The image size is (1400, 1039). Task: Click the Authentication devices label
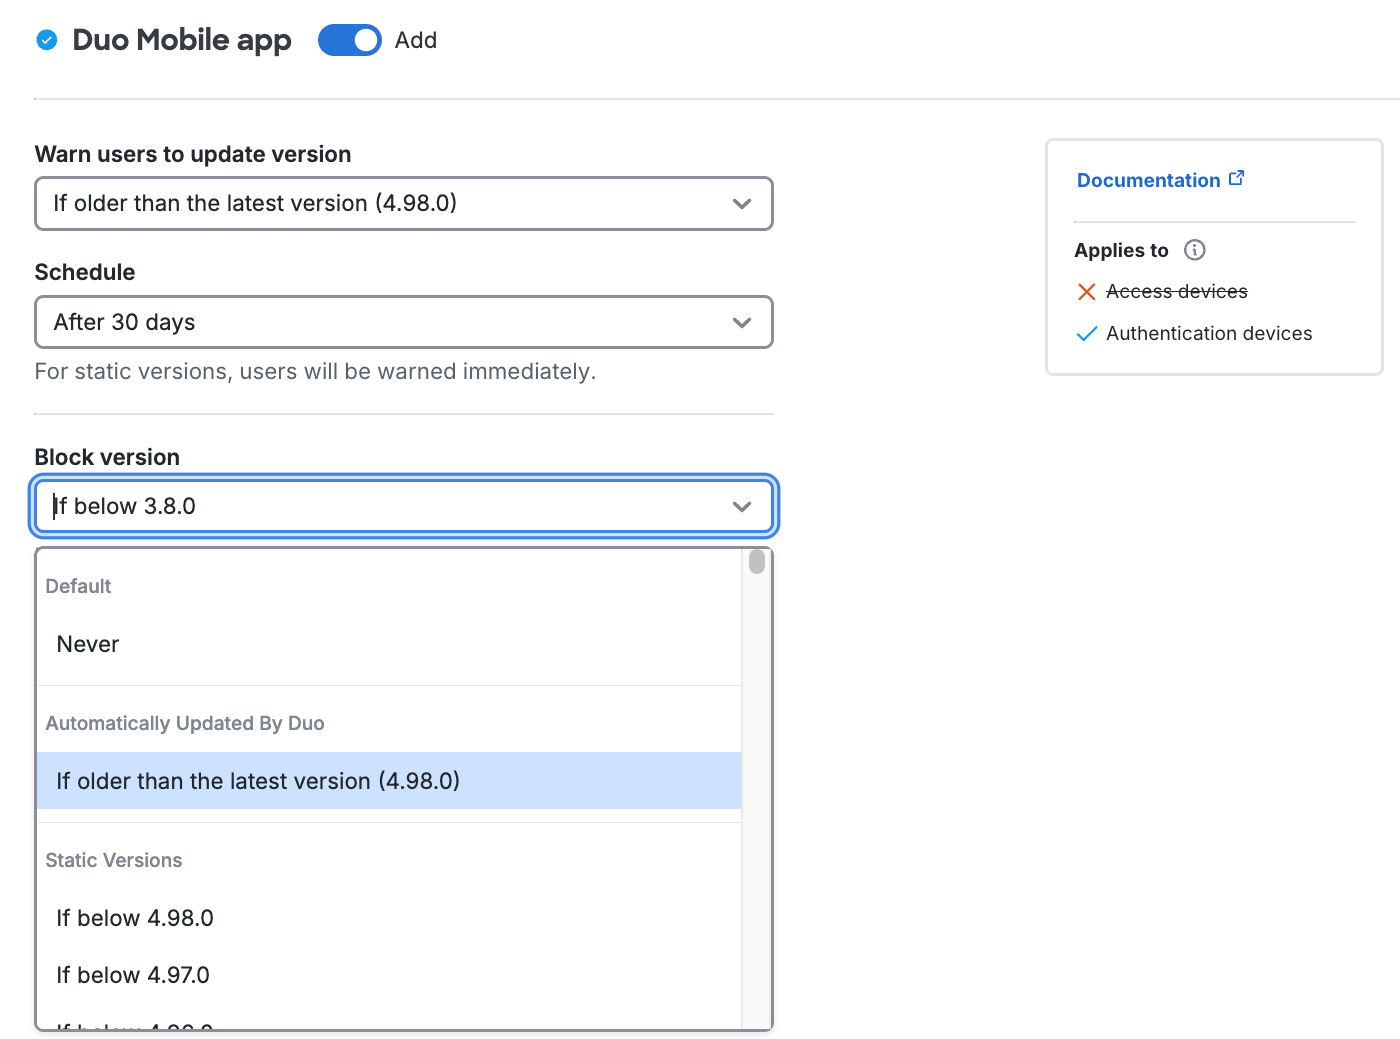(1208, 334)
